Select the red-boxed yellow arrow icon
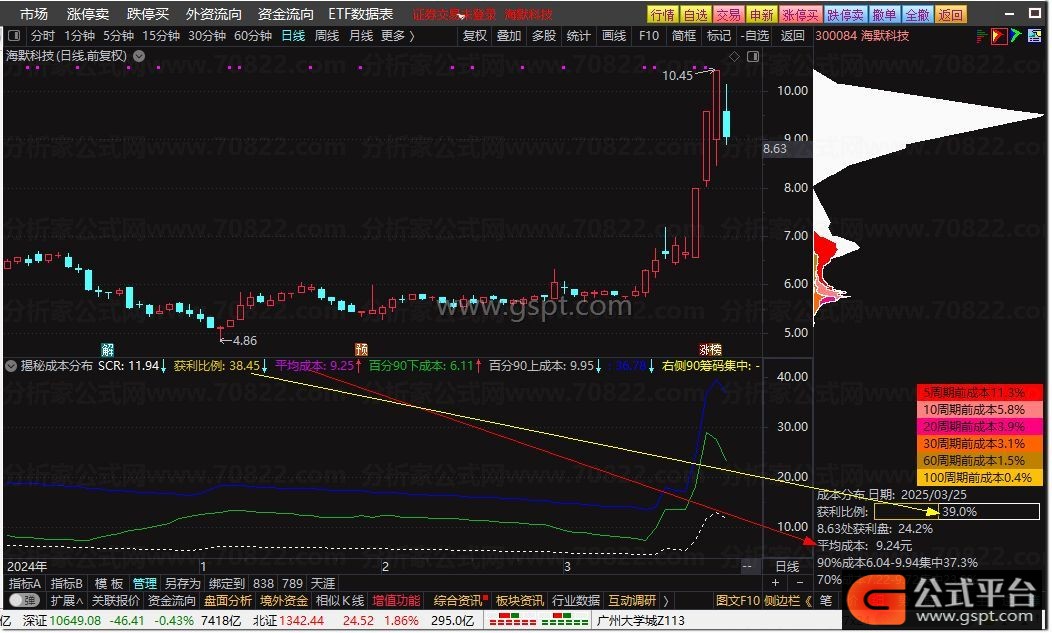The image size is (1052, 633). pyautogui.click(x=998, y=36)
